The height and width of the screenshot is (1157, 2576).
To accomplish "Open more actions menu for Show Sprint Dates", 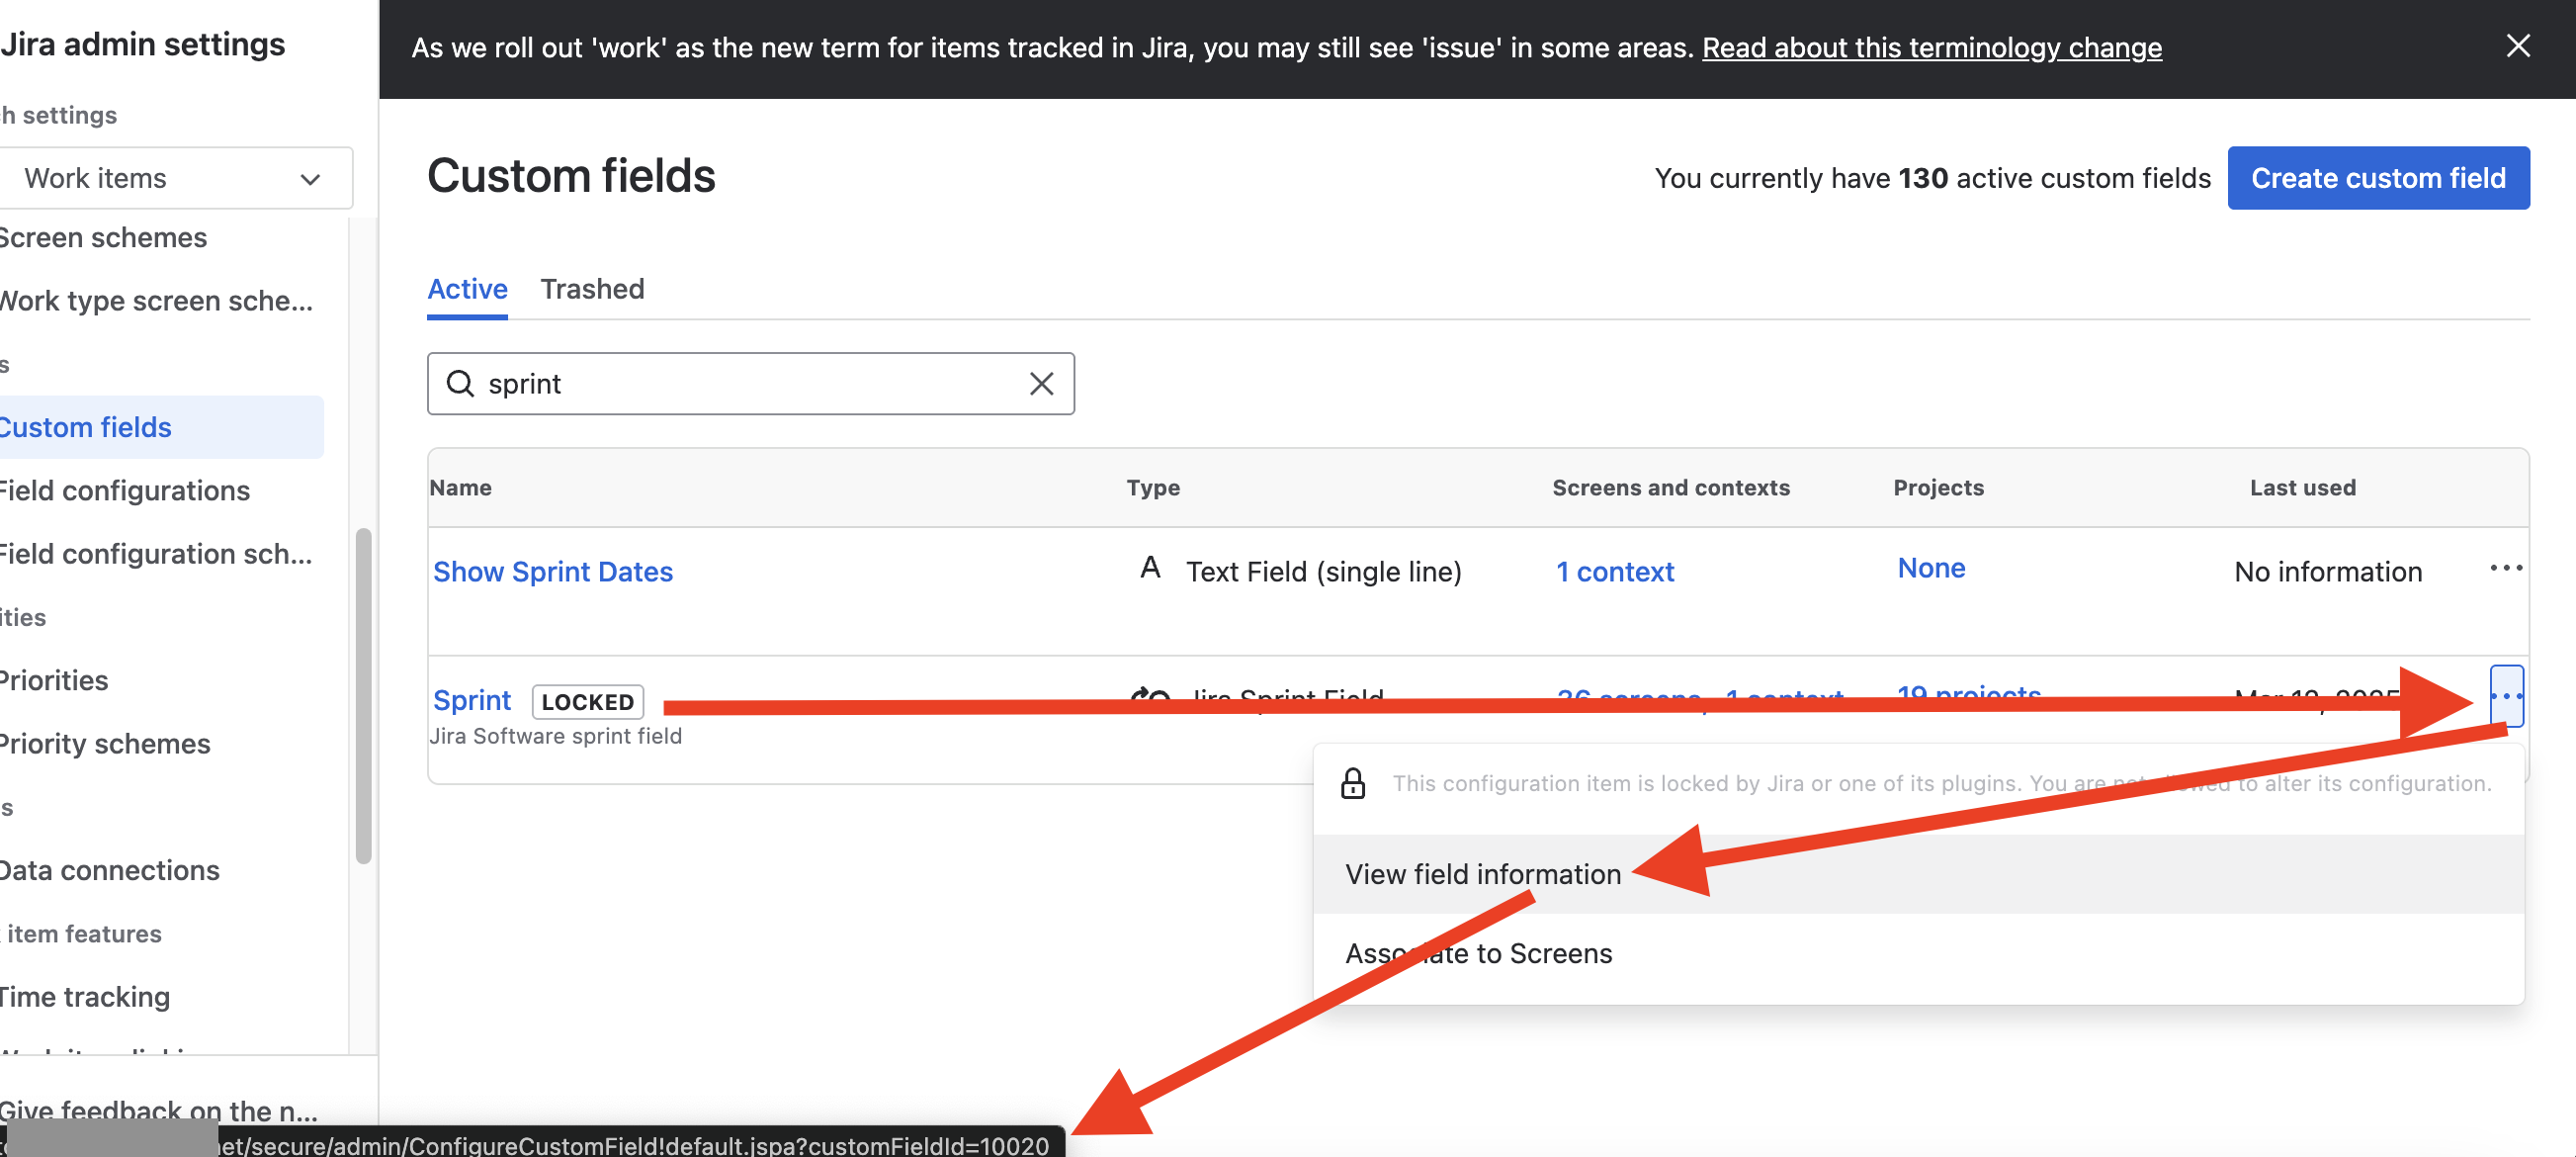I will (x=2506, y=568).
